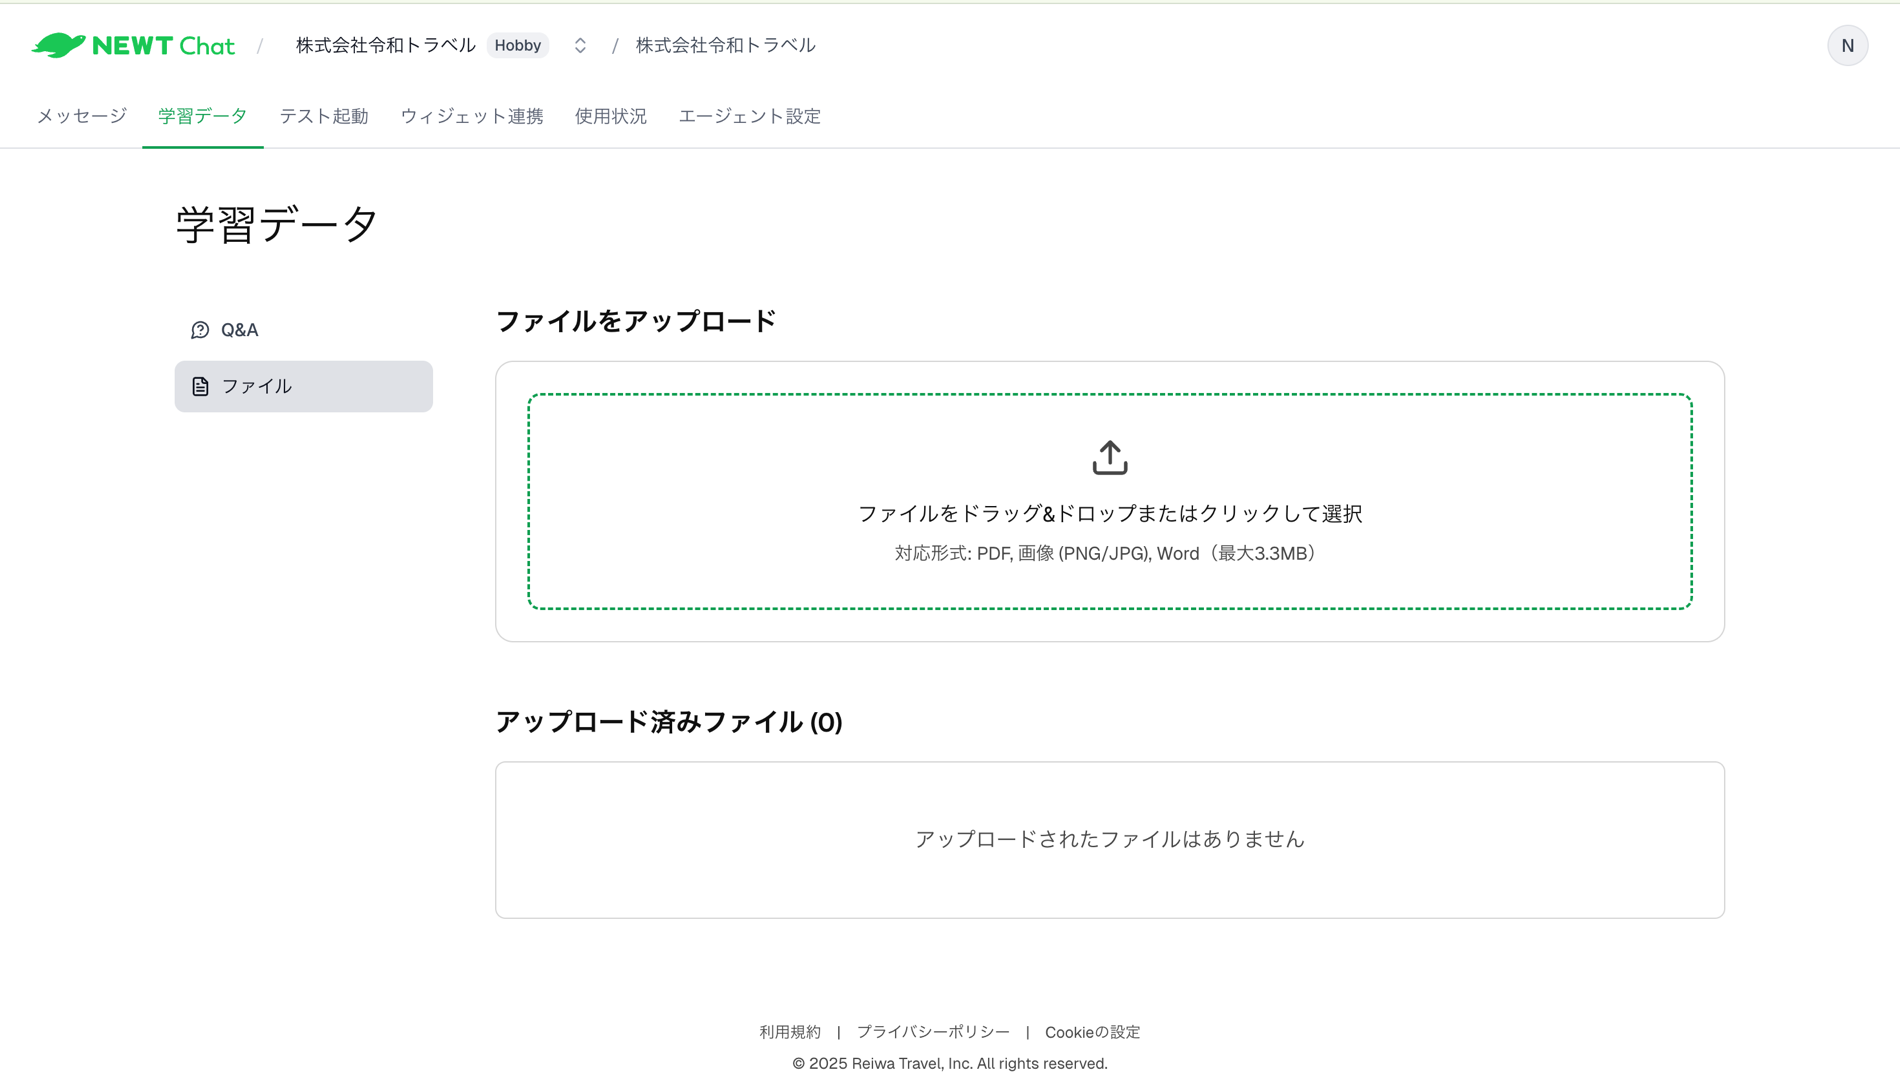The image size is (1900, 1078).
Task: View the 使用状況 tab
Action: click(610, 116)
